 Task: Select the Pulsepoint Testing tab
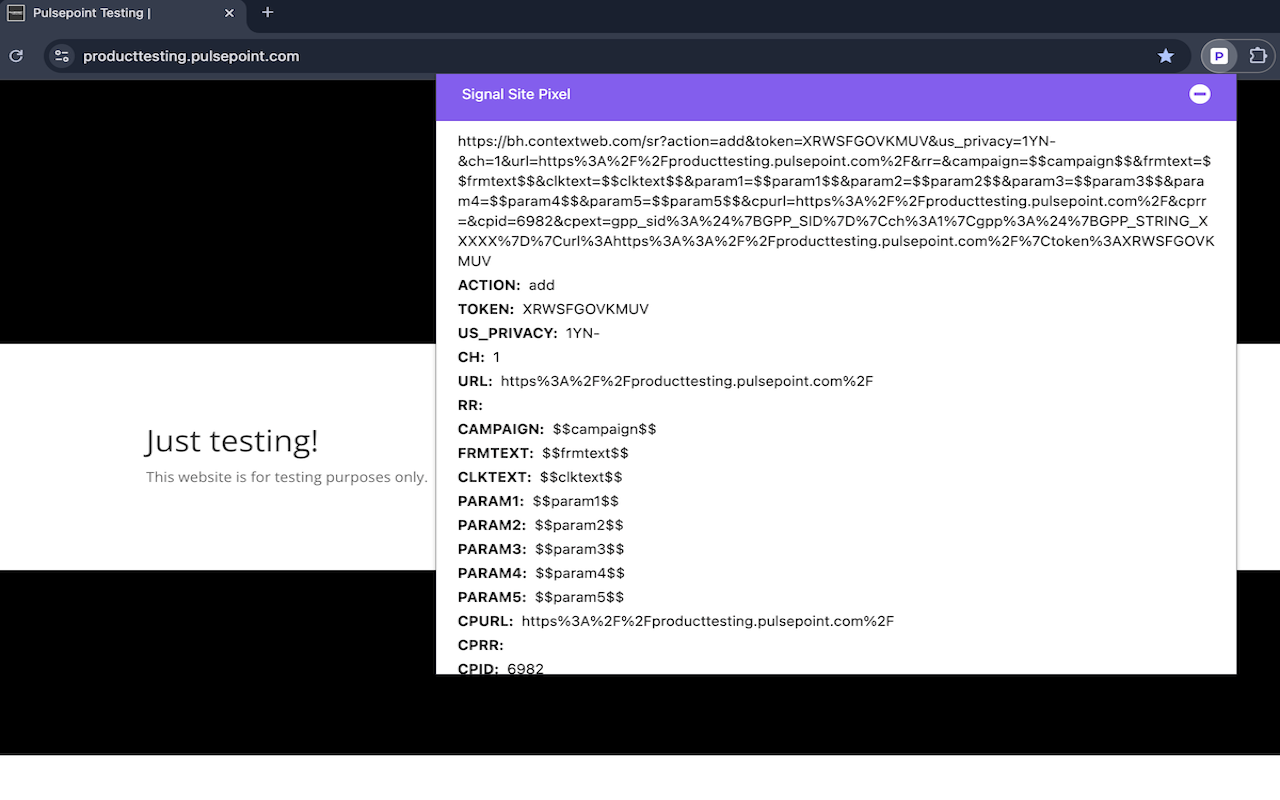point(123,14)
